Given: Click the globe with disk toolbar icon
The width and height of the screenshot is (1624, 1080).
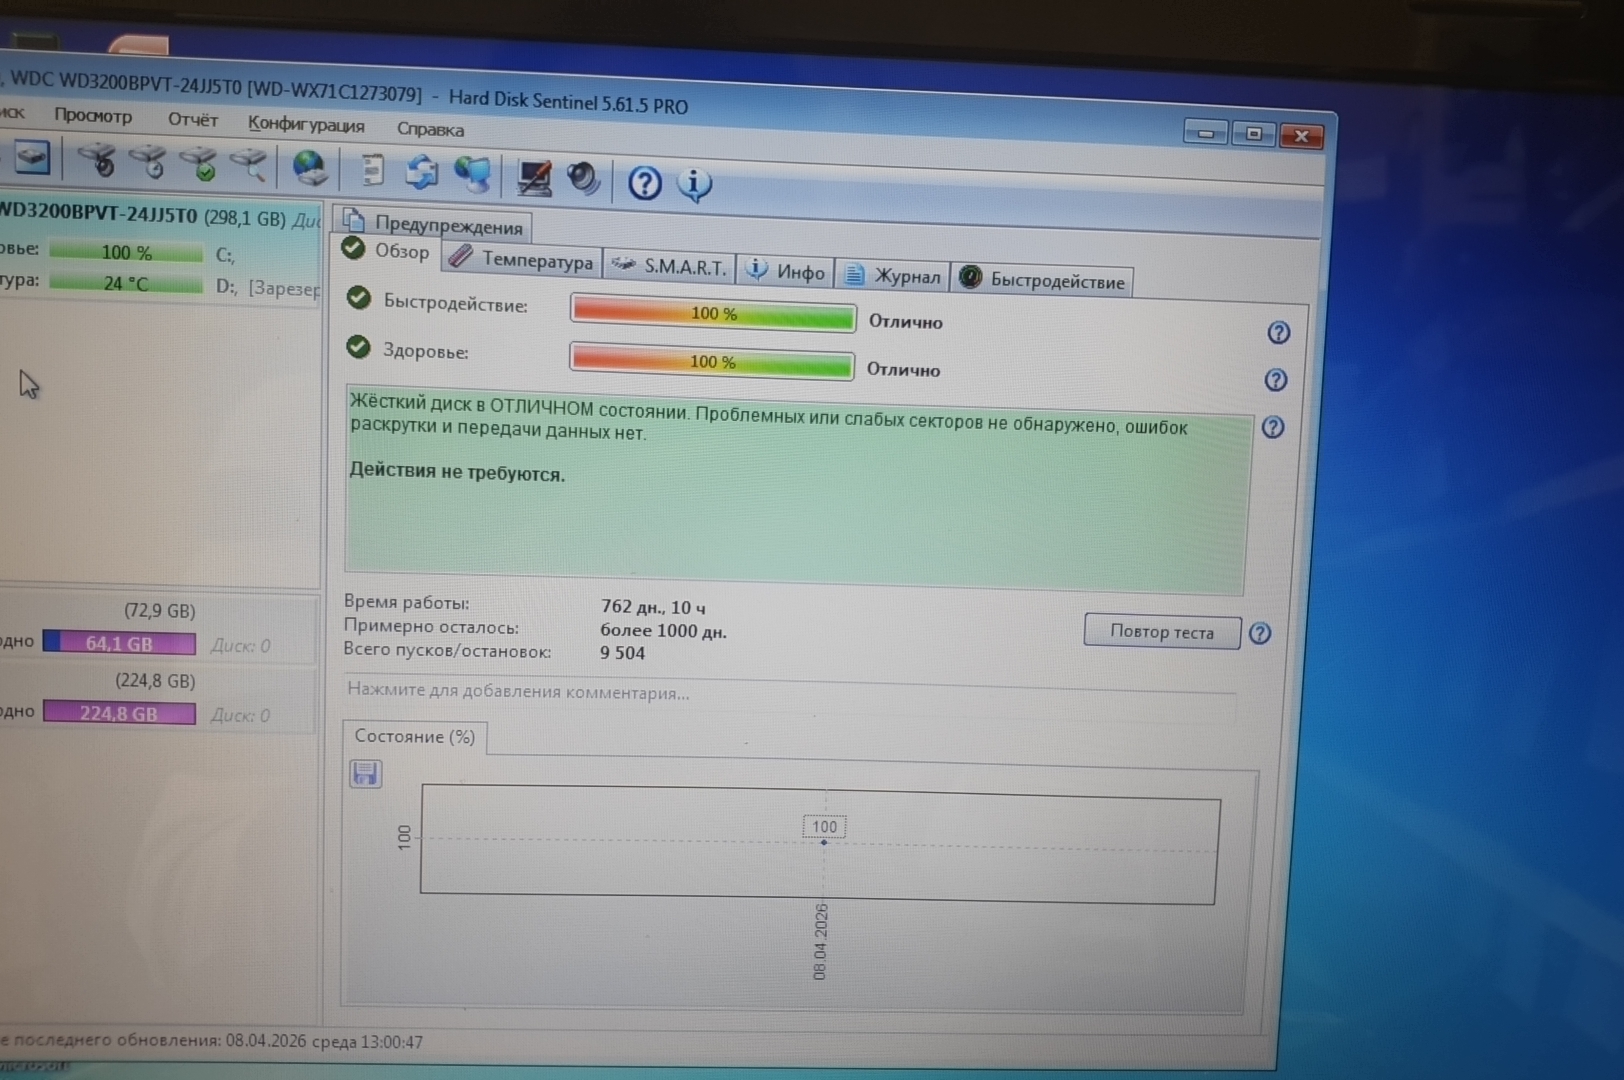Looking at the screenshot, I should (310, 168).
